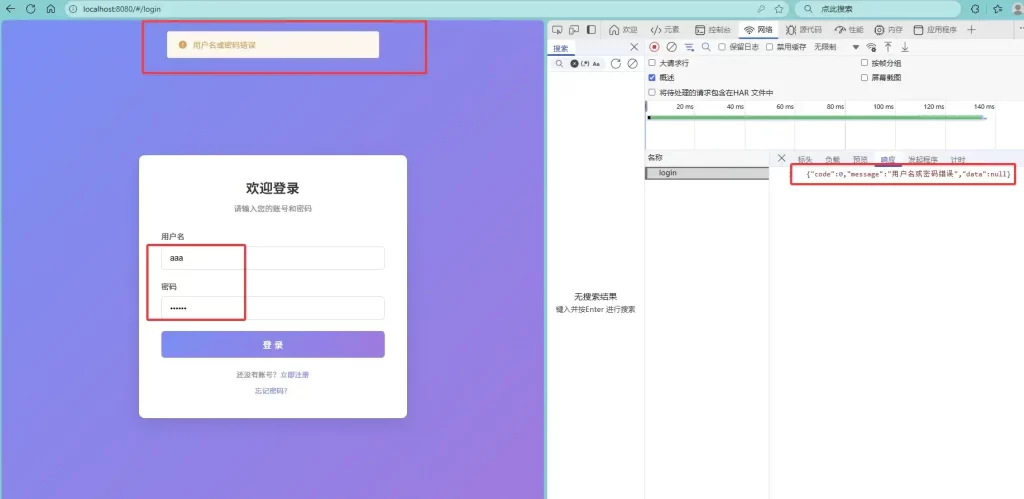This screenshot has height=499, width=1024.
Task: Open the 标头 tab in request details
Action: click(804, 160)
